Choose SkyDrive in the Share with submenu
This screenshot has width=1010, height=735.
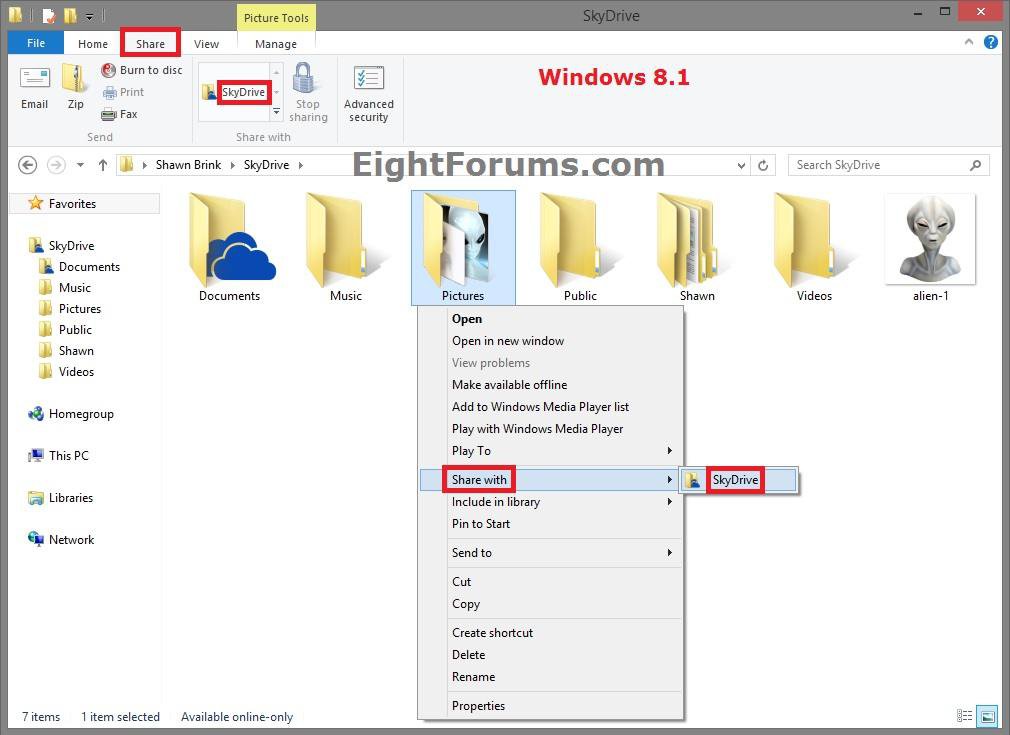pyautogui.click(x=735, y=480)
